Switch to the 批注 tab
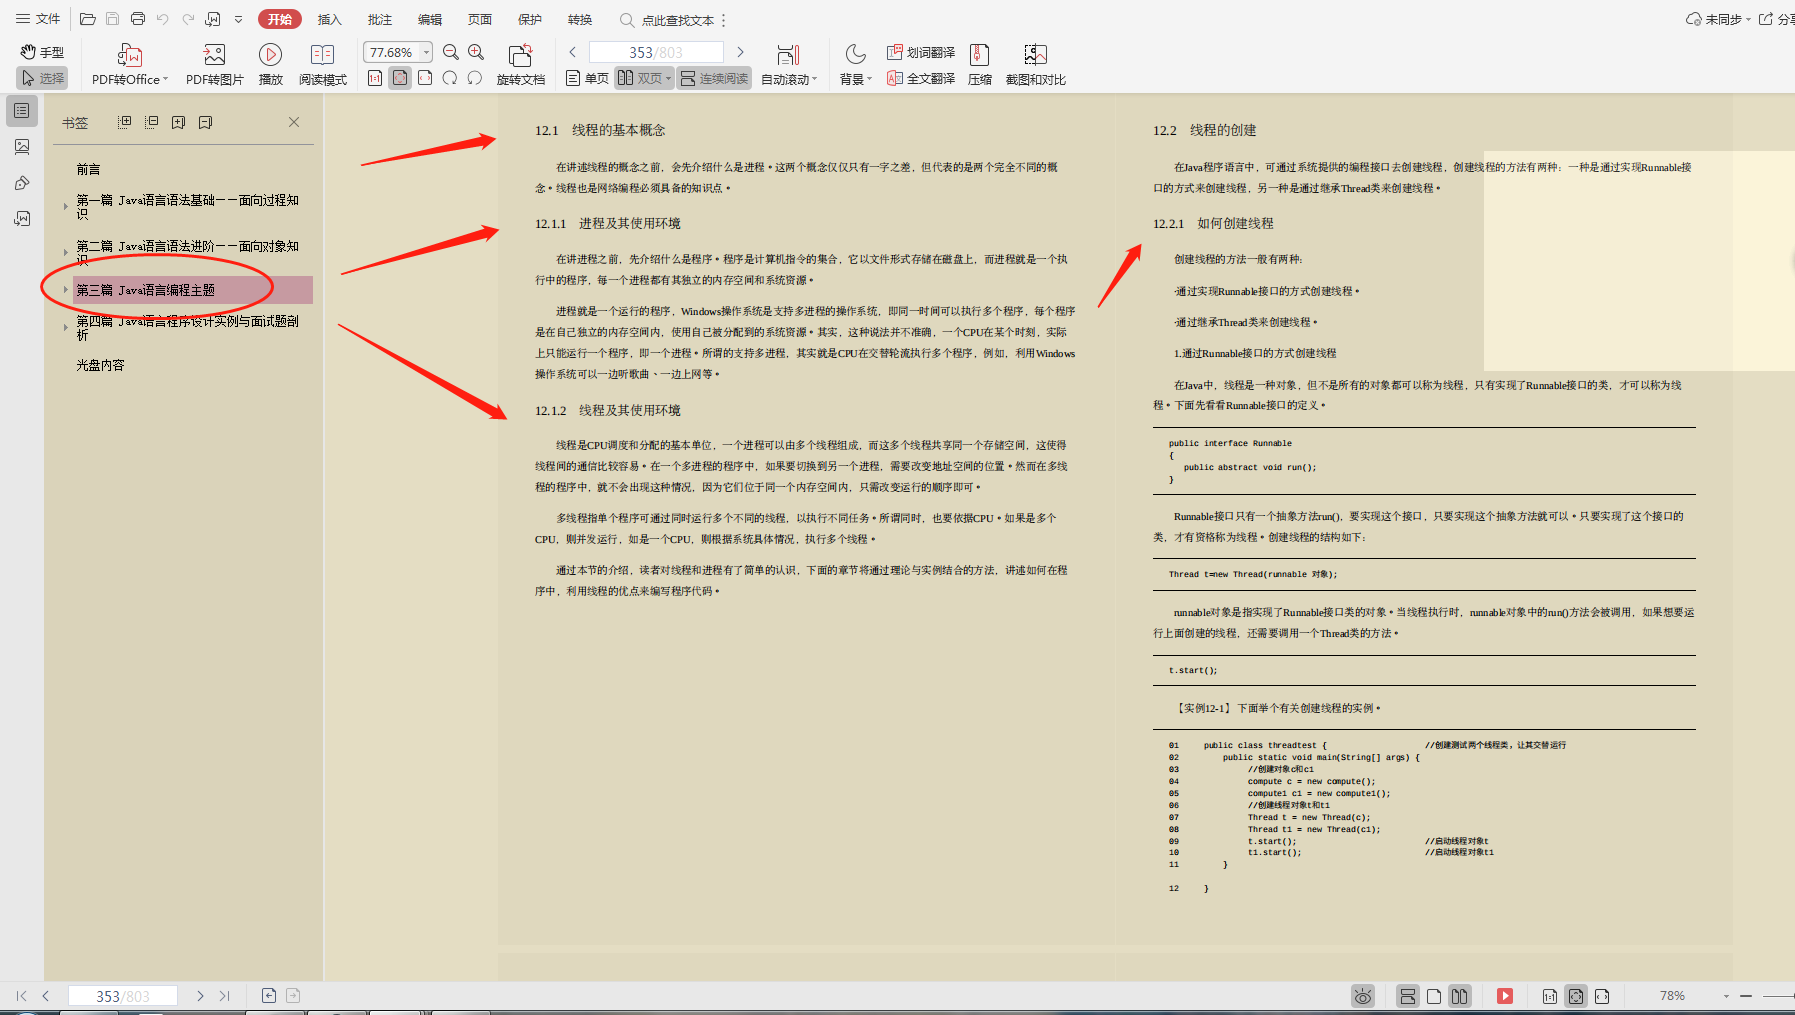 [380, 19]
